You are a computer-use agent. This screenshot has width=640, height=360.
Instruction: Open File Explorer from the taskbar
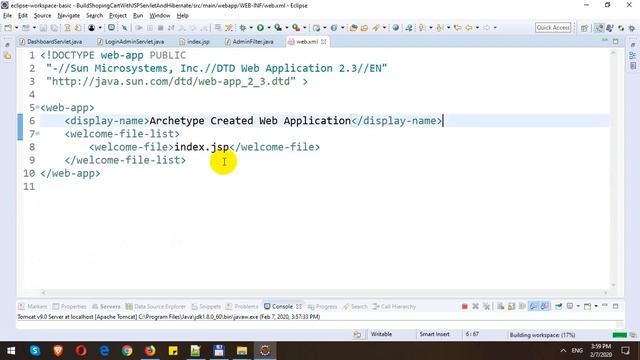coord(242,351)
